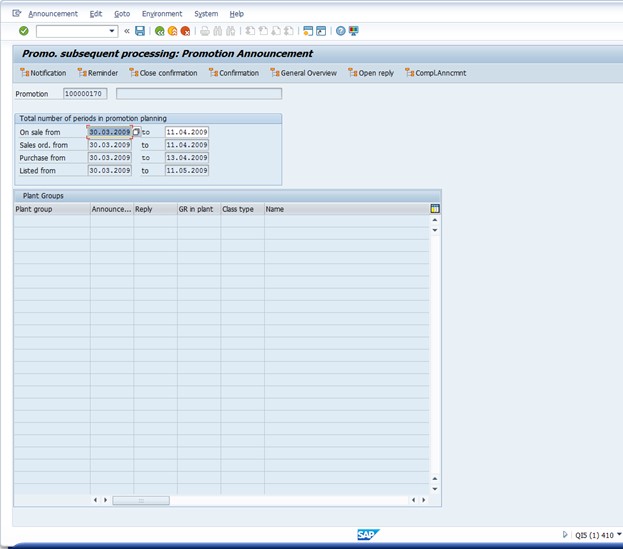Click the Sales ord. from date field
This screenshot has width=623, height=549.
pyautogui.click(x=110, y=145)
